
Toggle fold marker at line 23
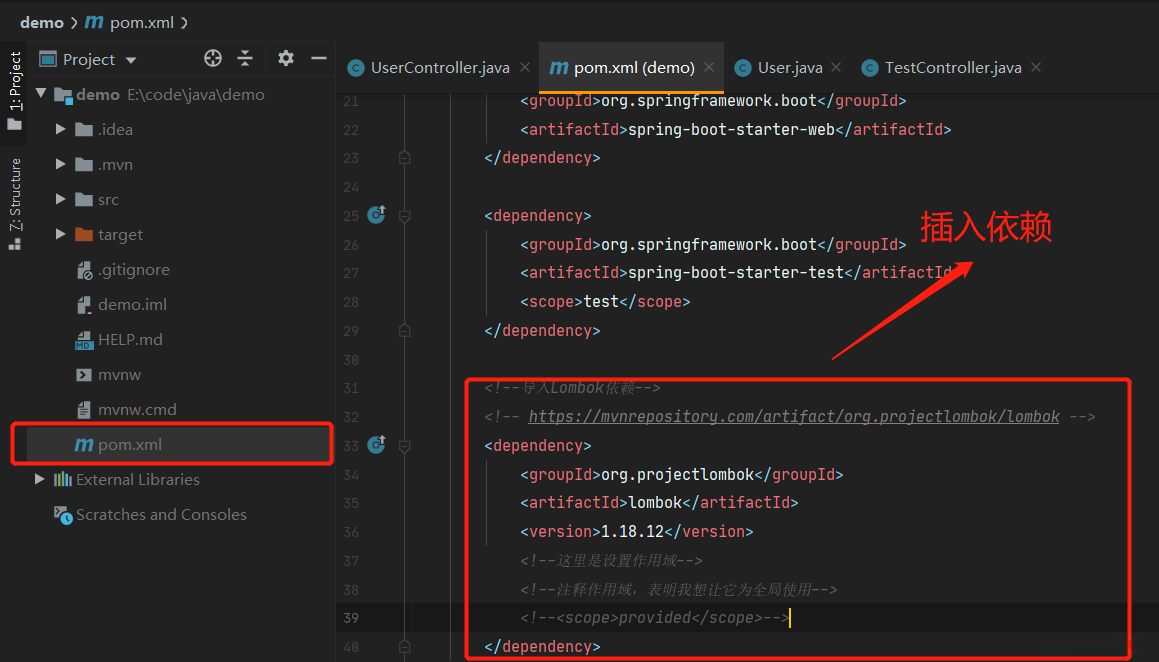pos(404,158)
